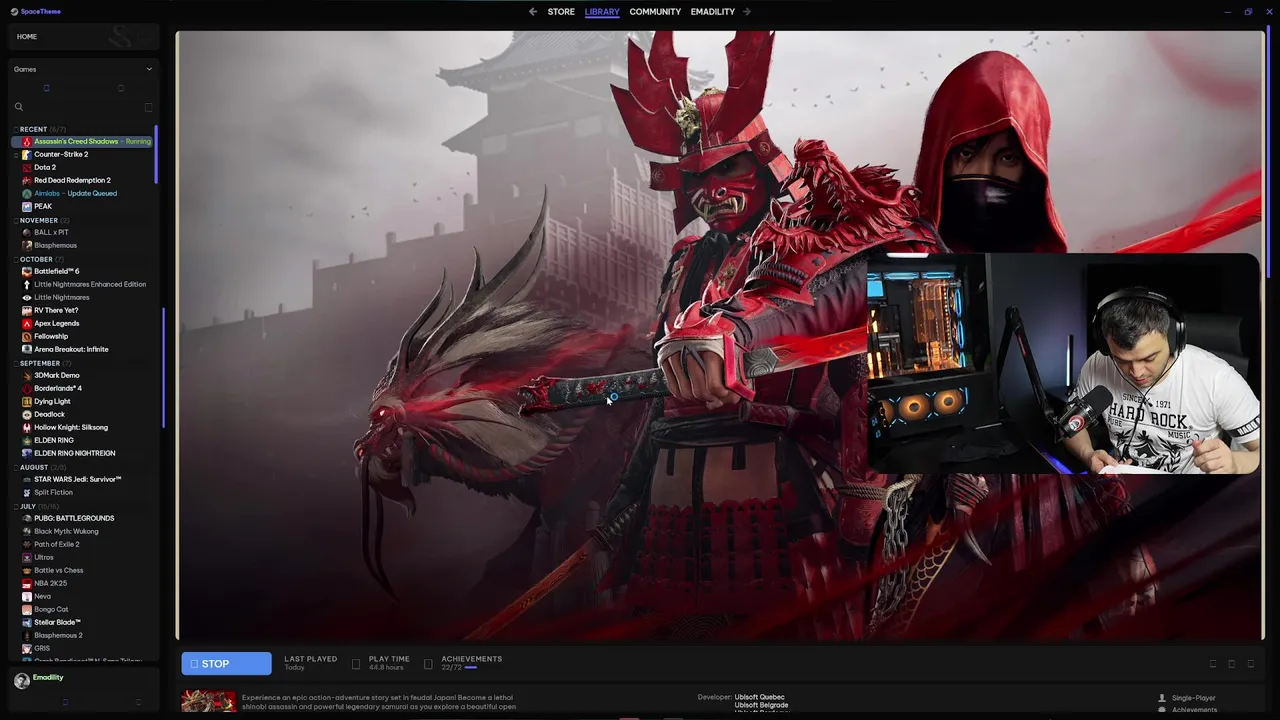The width and height of the screenshot is (1280, 720).
Task: Click Single-Player feature link
Action: [x=1194, y=698]
